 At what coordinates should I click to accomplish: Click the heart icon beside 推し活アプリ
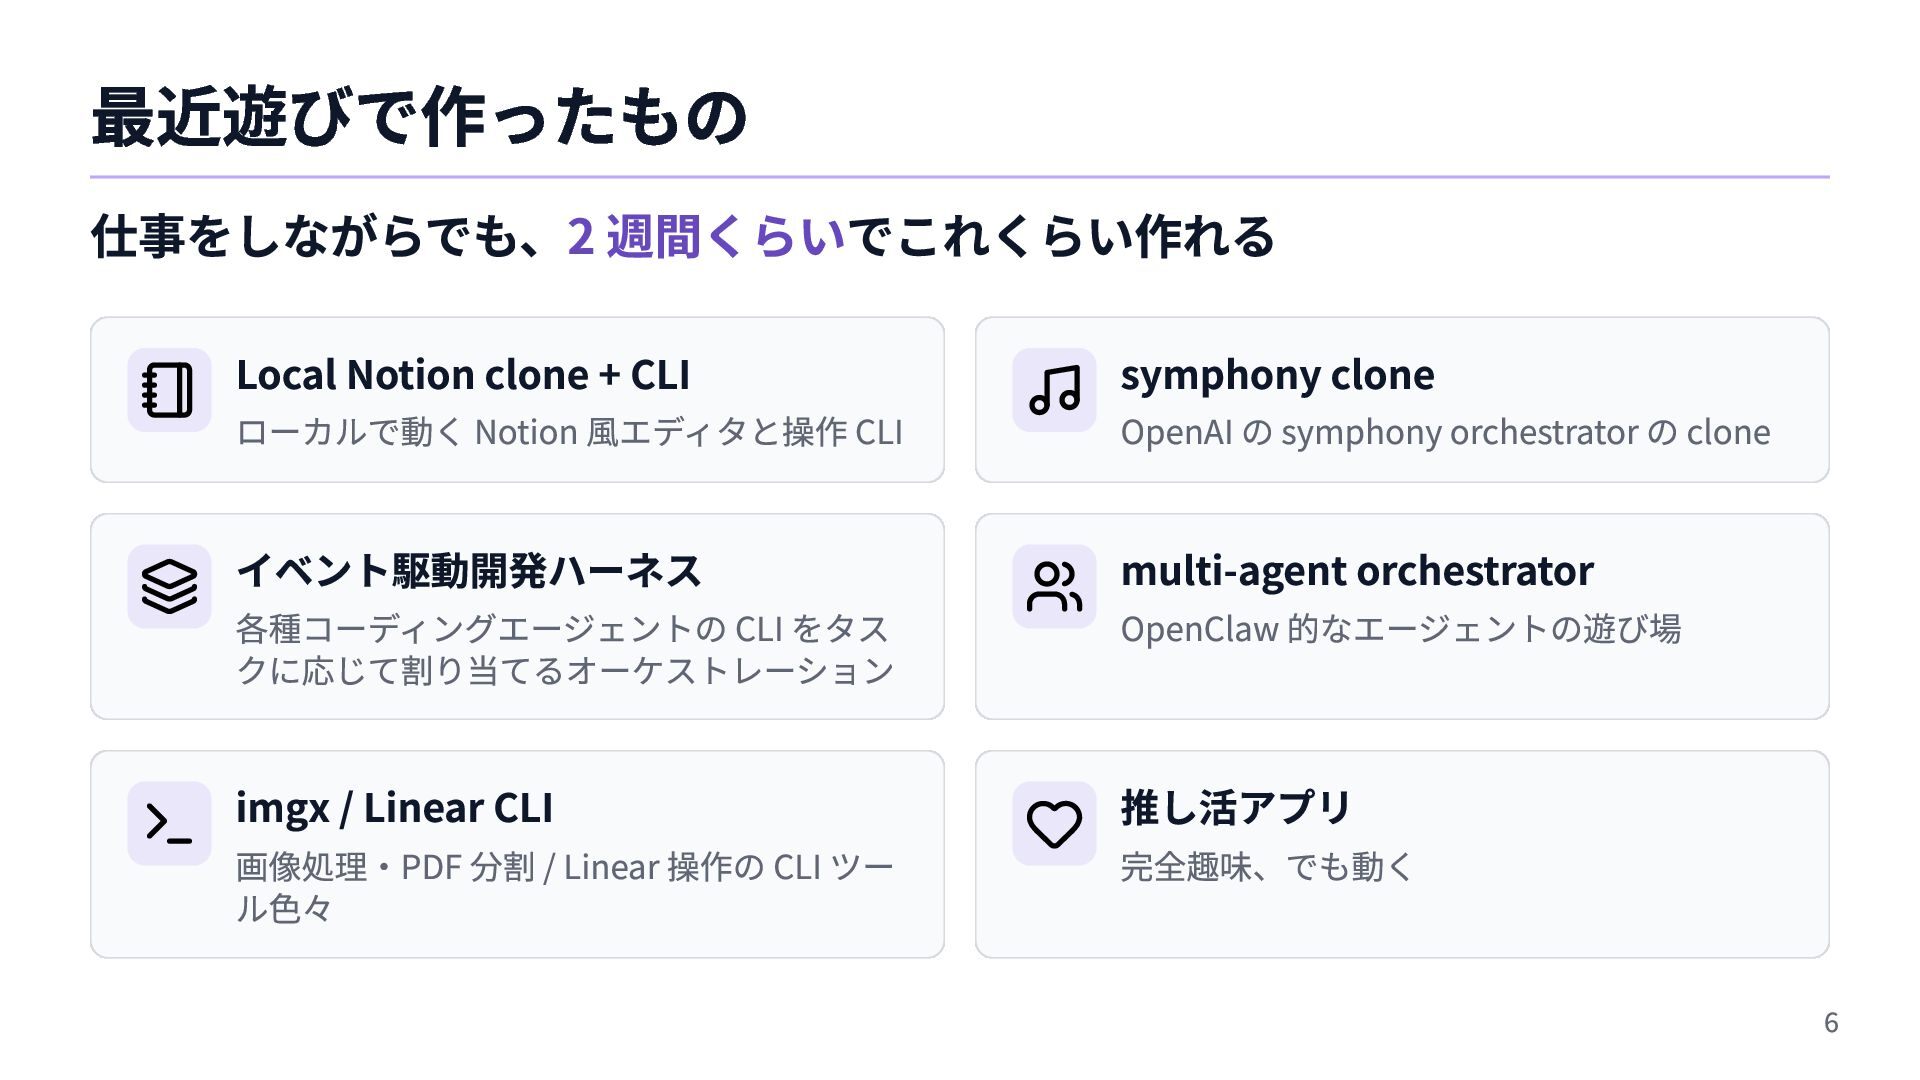(x=1054, y=823)
